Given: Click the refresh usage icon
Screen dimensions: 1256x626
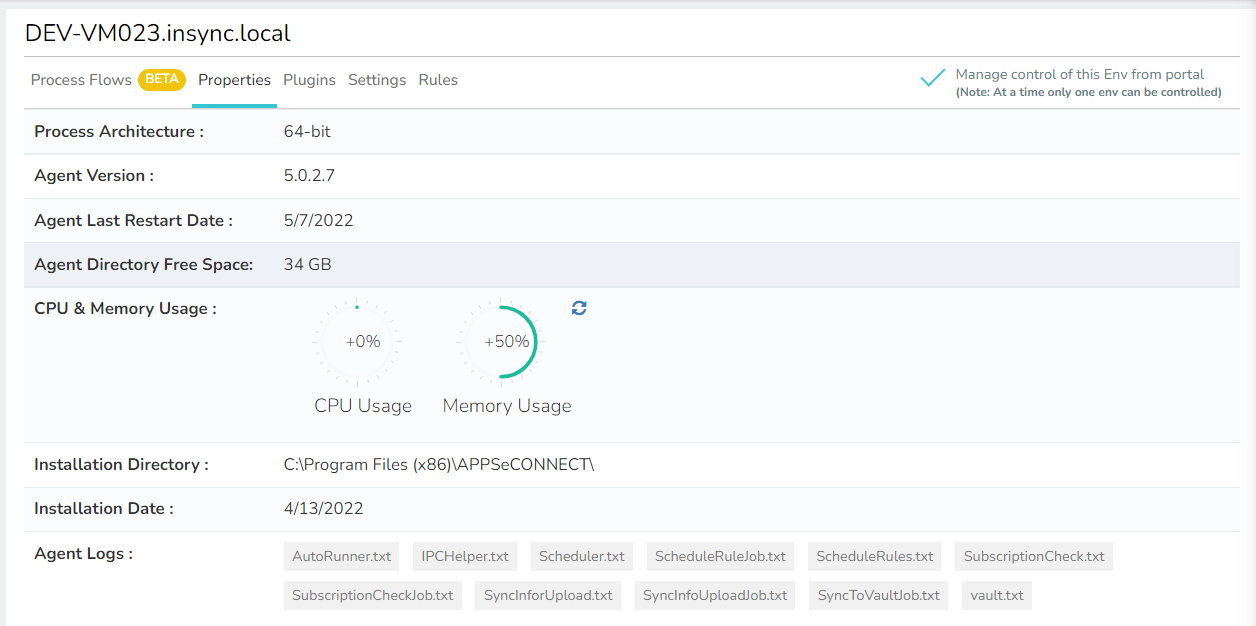Looking at the screenshot, I should pyautogui.click(x=579, y=308).
